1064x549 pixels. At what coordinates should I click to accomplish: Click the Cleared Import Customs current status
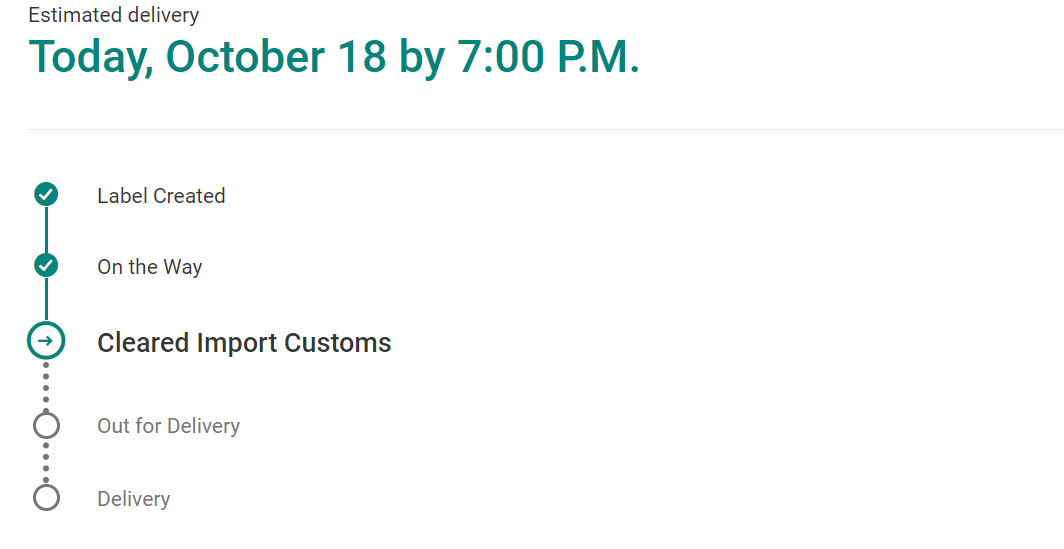tap(244, 343)
